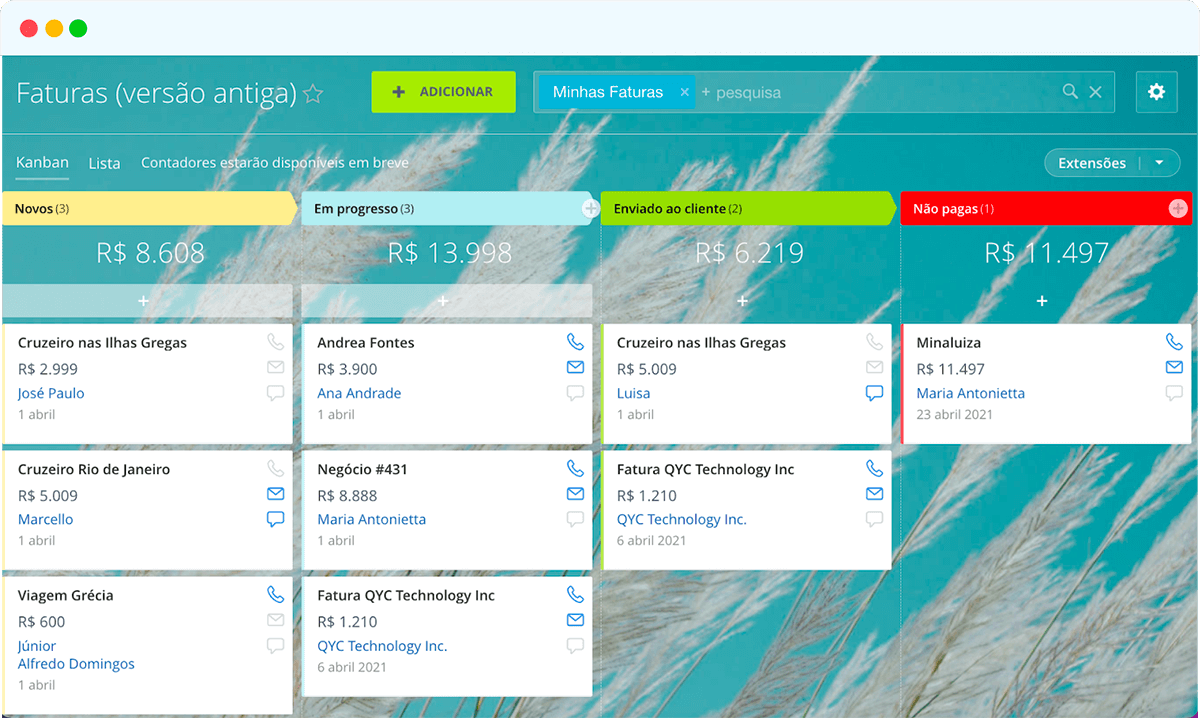Click the phone icon on Andrea Fontes card

click(575, 342)
